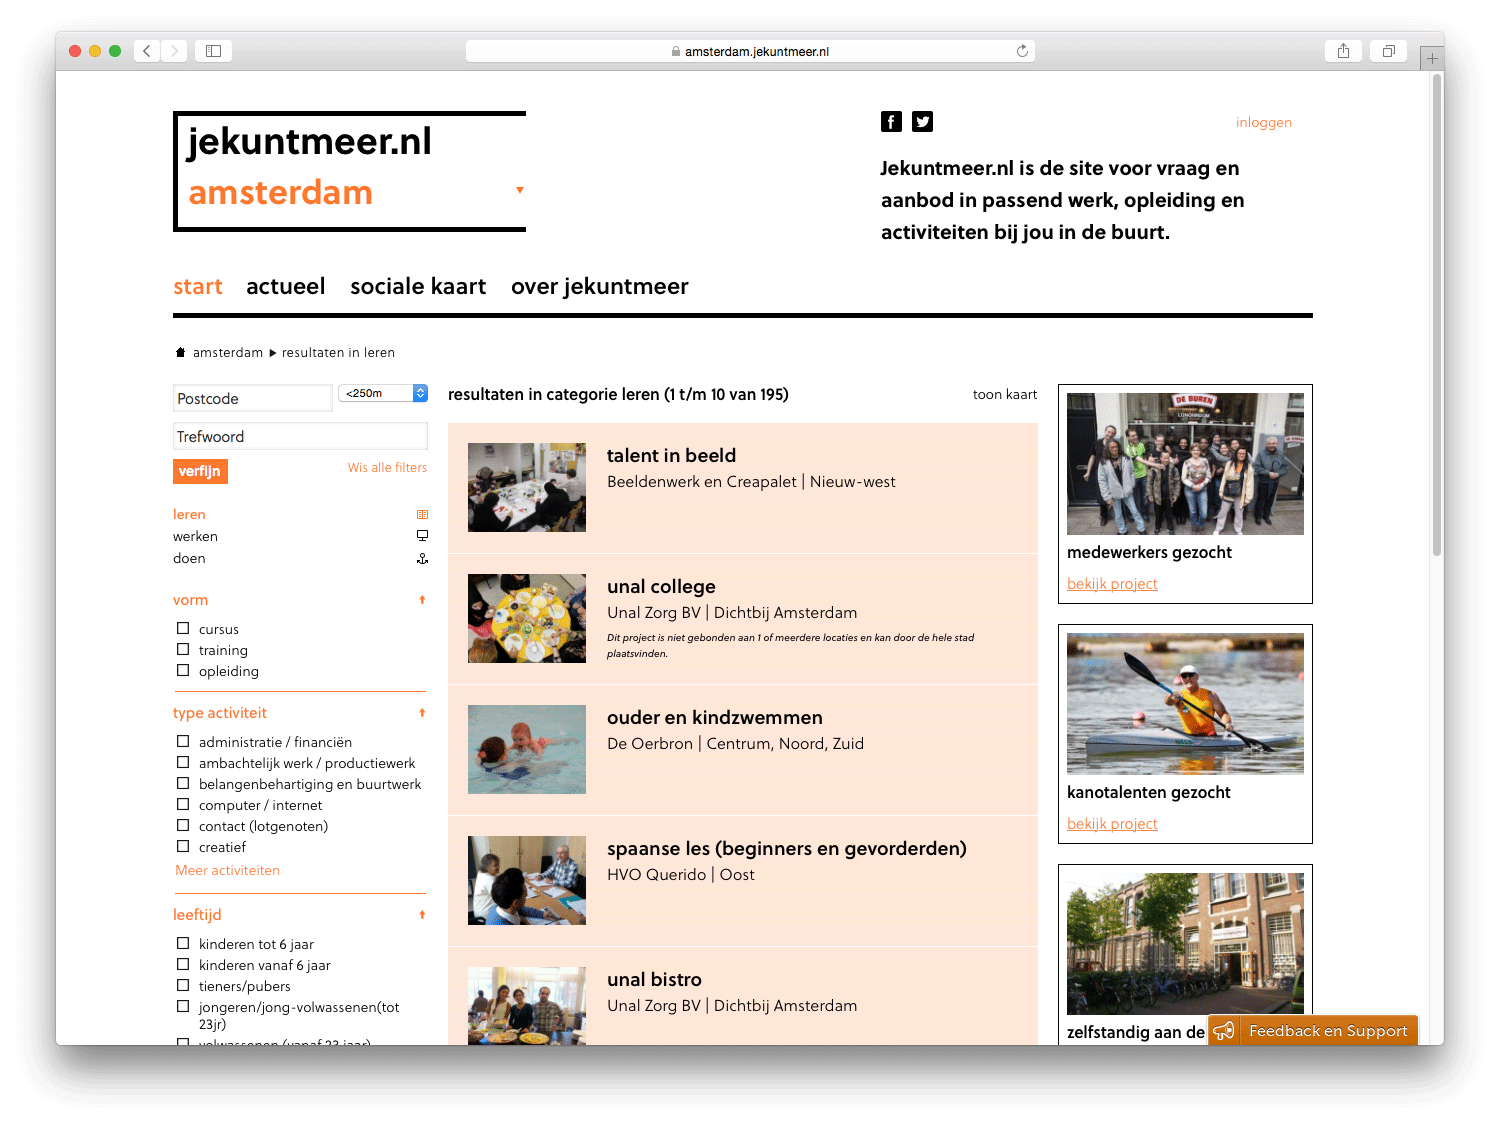The image size is (1500, 1125).
Task: Select the doen category
Action: [x=189, y=558]
